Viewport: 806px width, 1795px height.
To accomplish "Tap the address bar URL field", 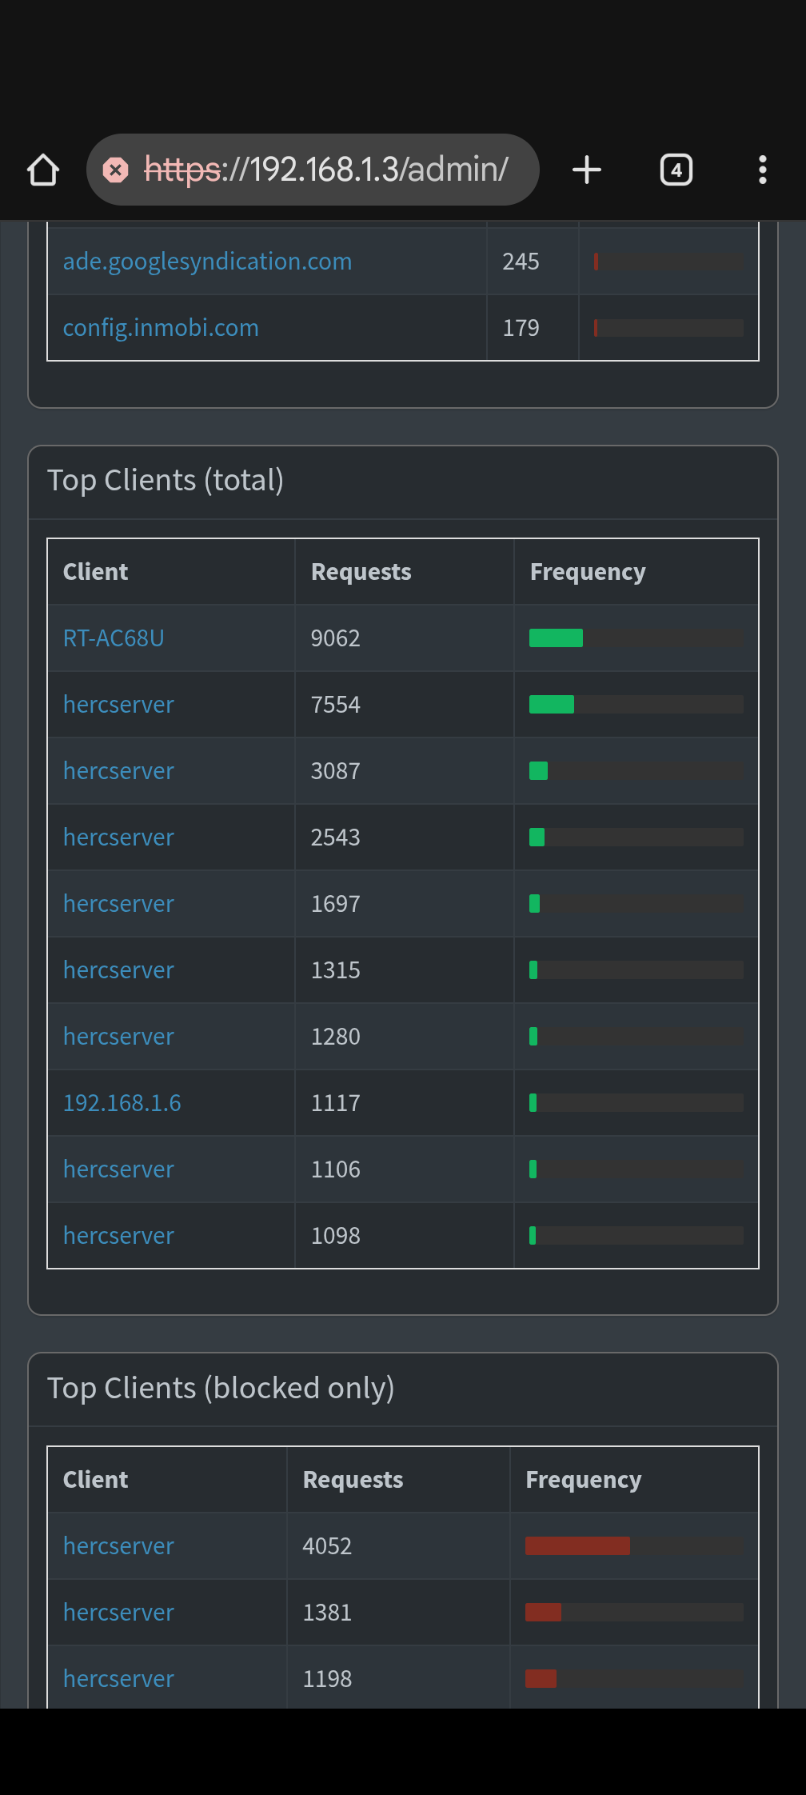I will point(313,170).
